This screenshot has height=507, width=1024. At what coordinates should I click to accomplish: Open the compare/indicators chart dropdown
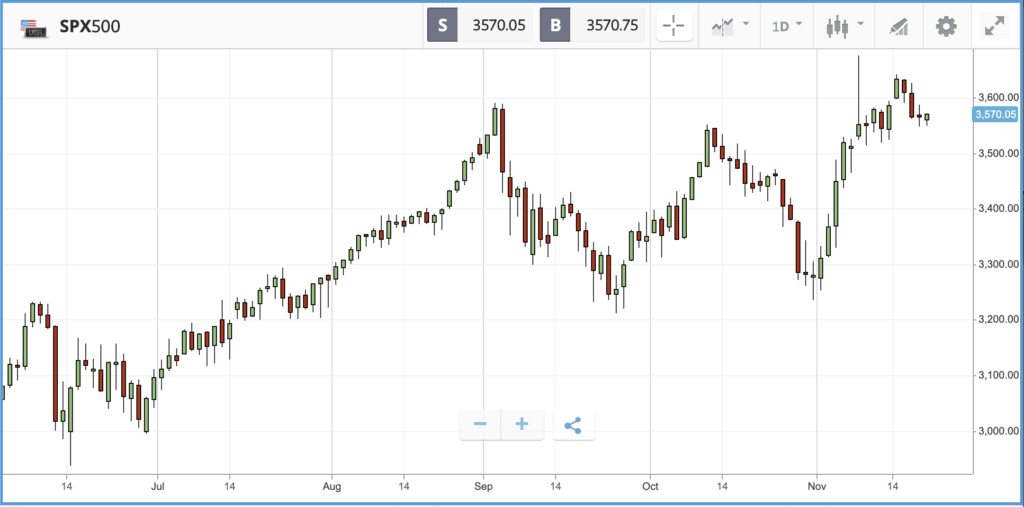(x=730, y=26)
